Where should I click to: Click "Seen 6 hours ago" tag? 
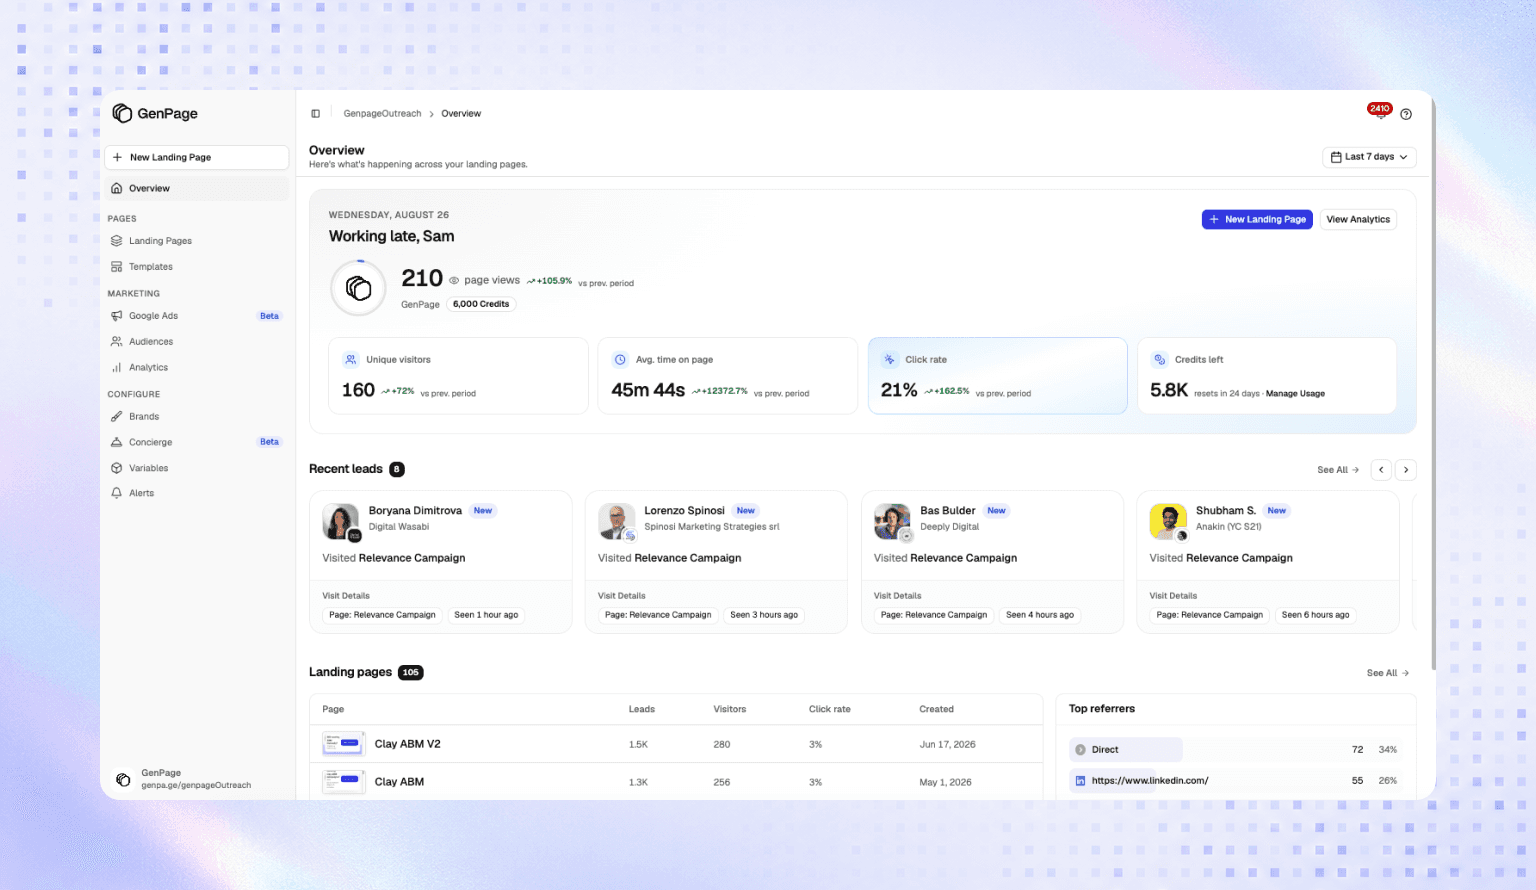[x=1316, y=615]
